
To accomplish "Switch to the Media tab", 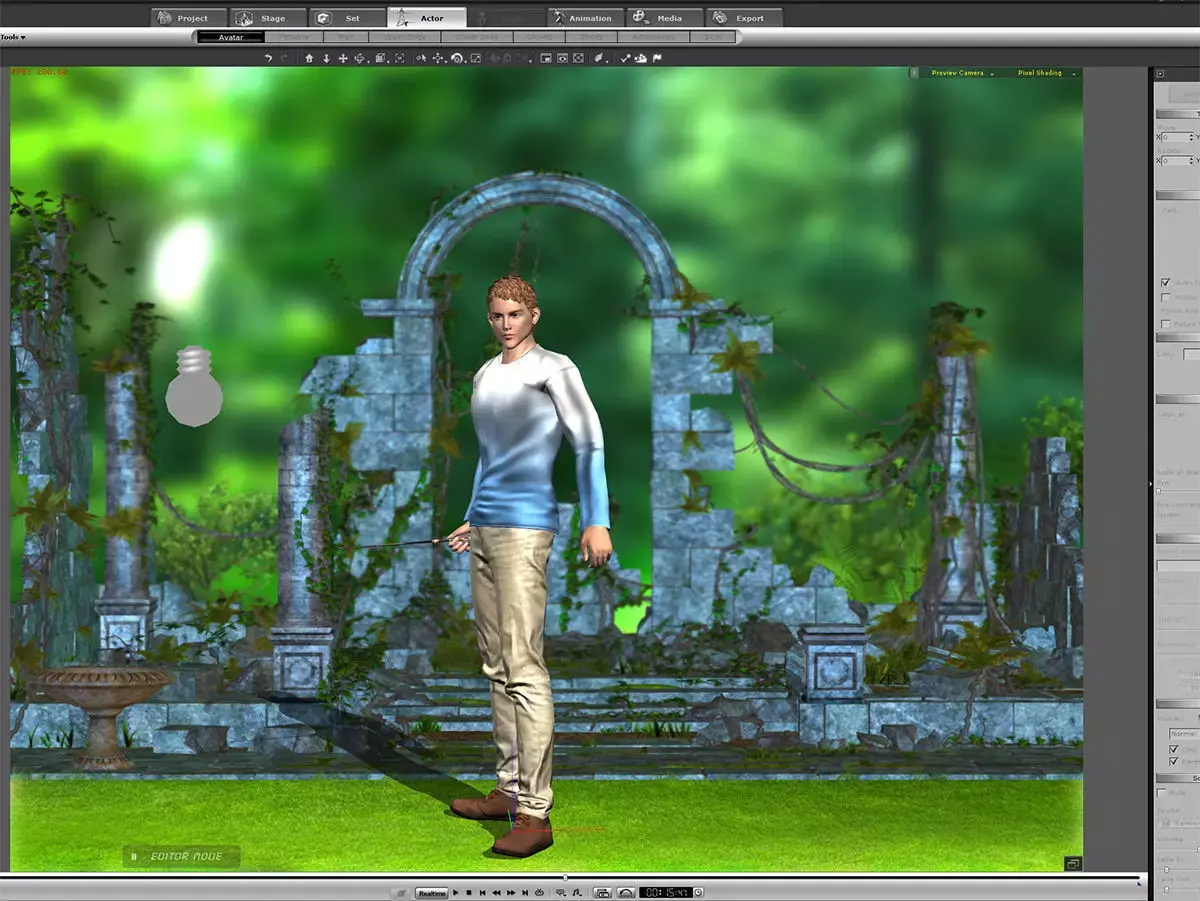I will tap(664, 18).
